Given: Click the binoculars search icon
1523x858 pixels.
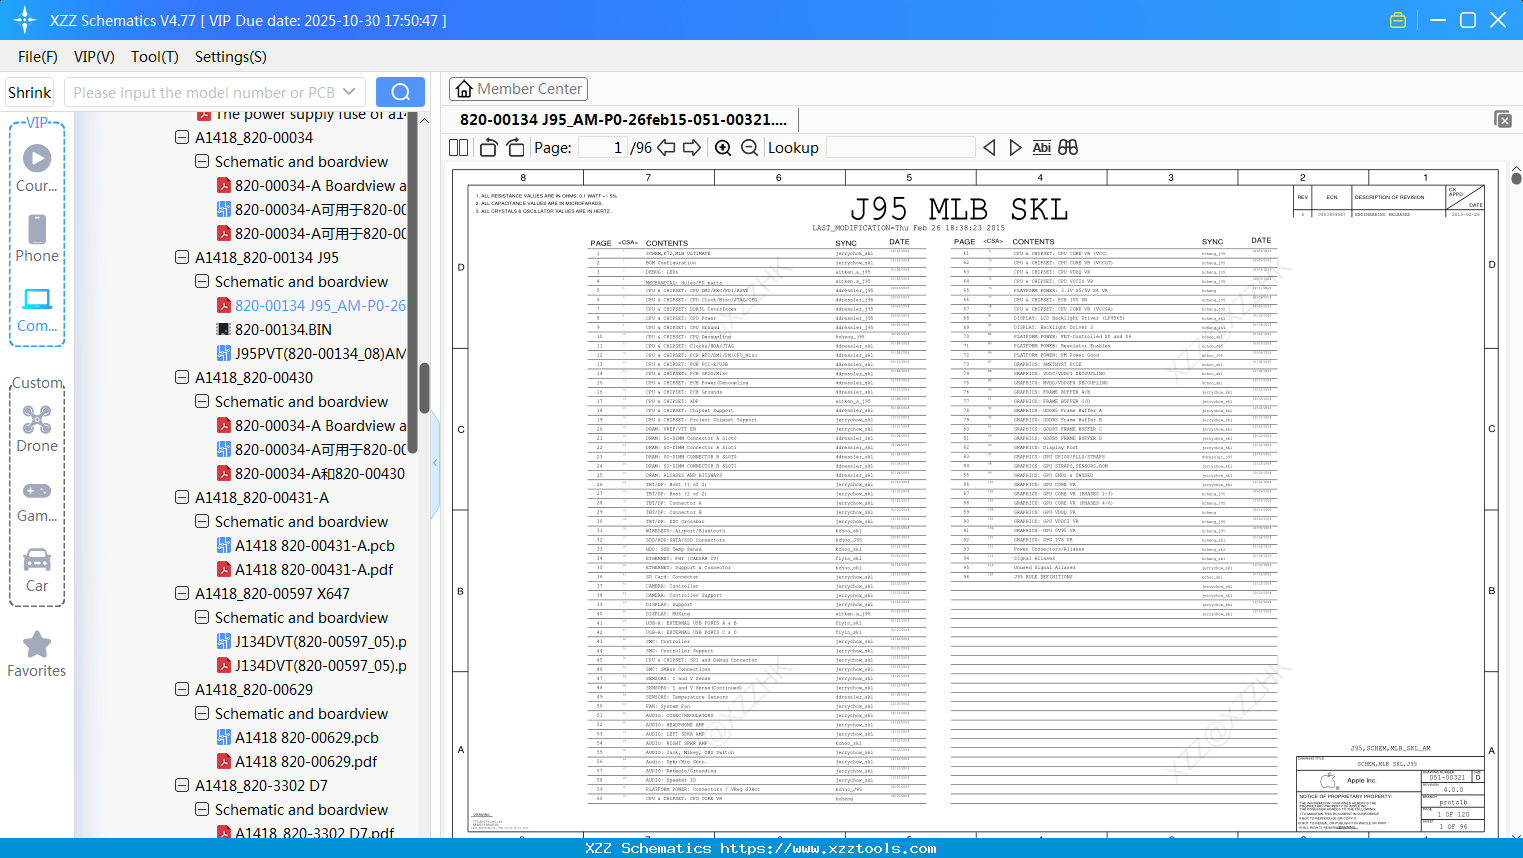Looking at the screenshot, I should 1068,148.
